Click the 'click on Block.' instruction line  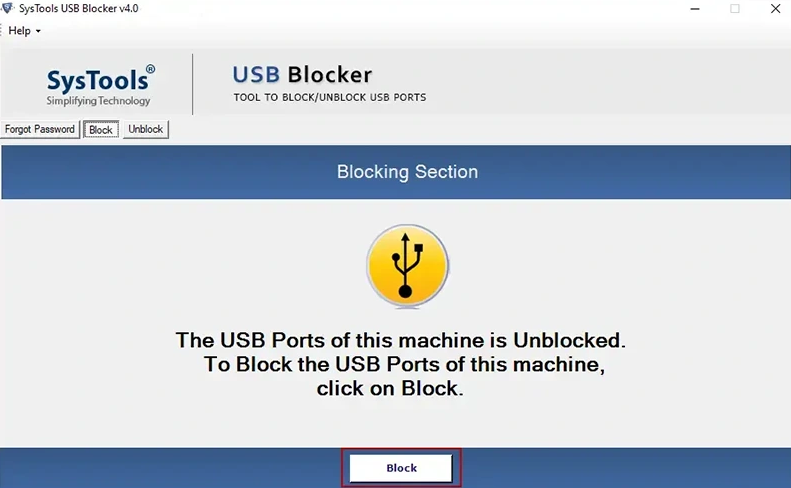[390, 389]
